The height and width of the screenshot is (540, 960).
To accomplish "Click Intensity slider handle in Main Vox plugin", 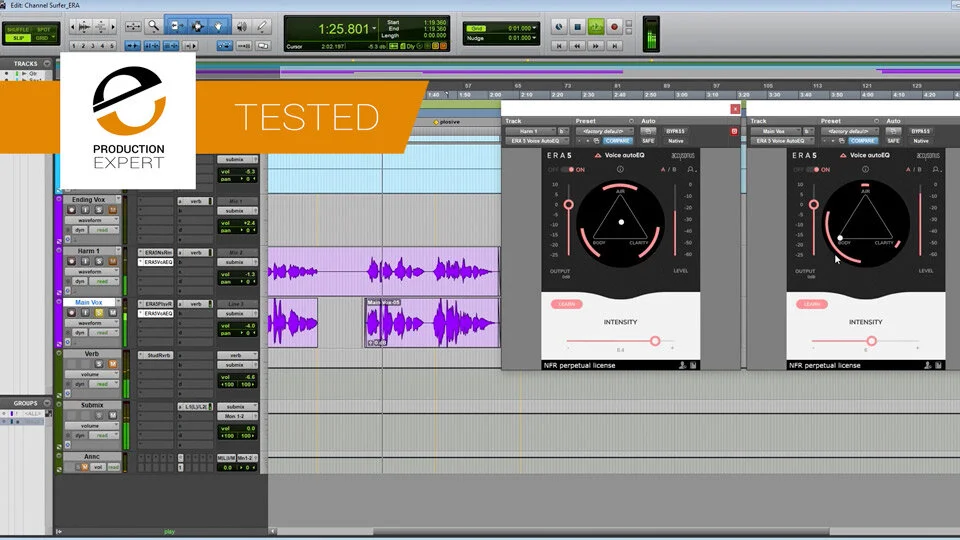I will [871, 340].
